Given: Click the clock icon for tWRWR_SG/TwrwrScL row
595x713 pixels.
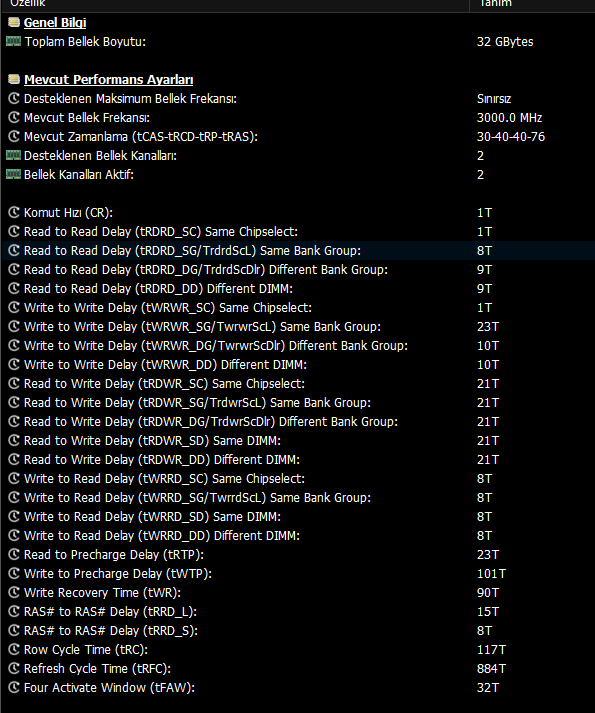Looking at the screenshot, I should click(x=14, y=326).
